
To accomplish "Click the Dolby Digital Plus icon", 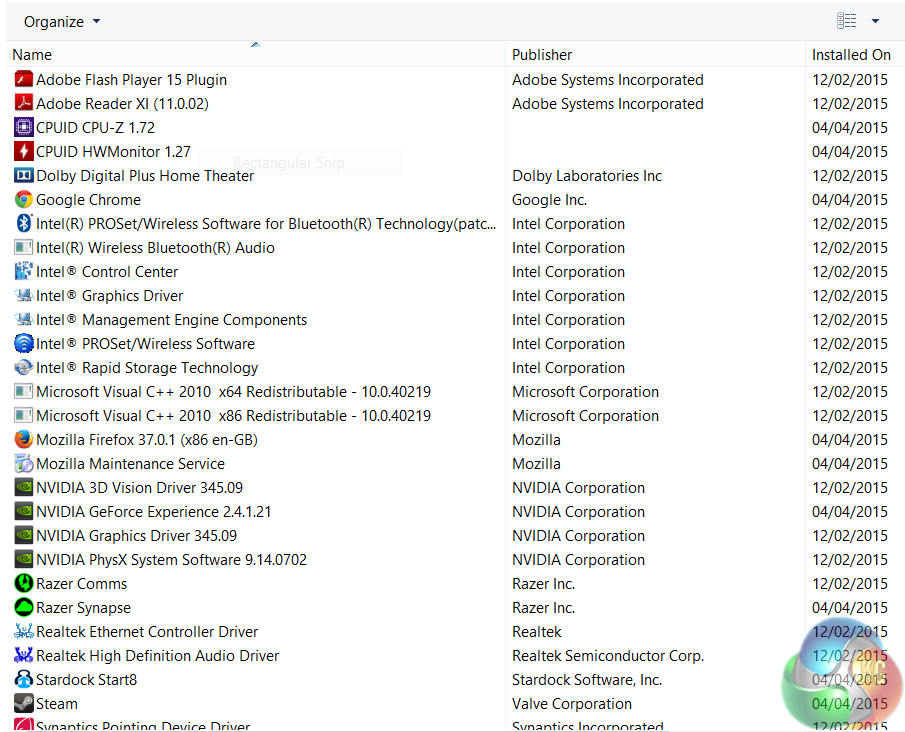I will tap(24, 176).
